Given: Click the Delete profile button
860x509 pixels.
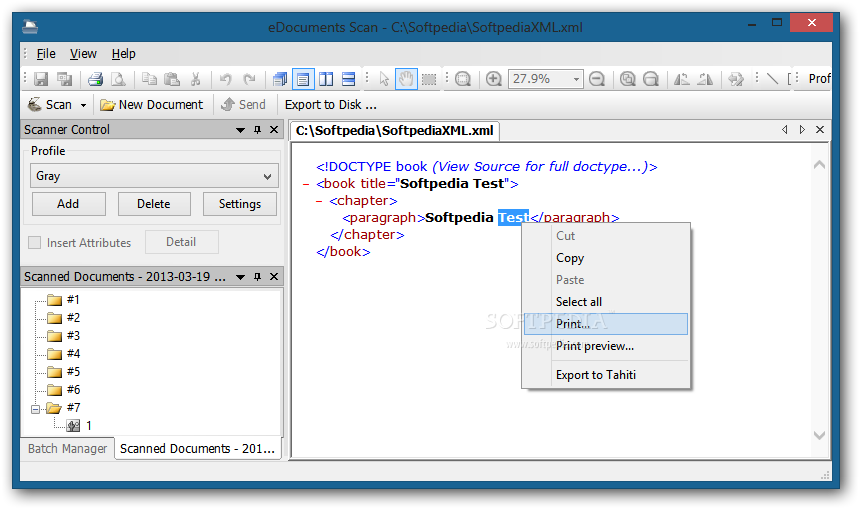Looking at the screenshot, I should click(x=154, y=204).
